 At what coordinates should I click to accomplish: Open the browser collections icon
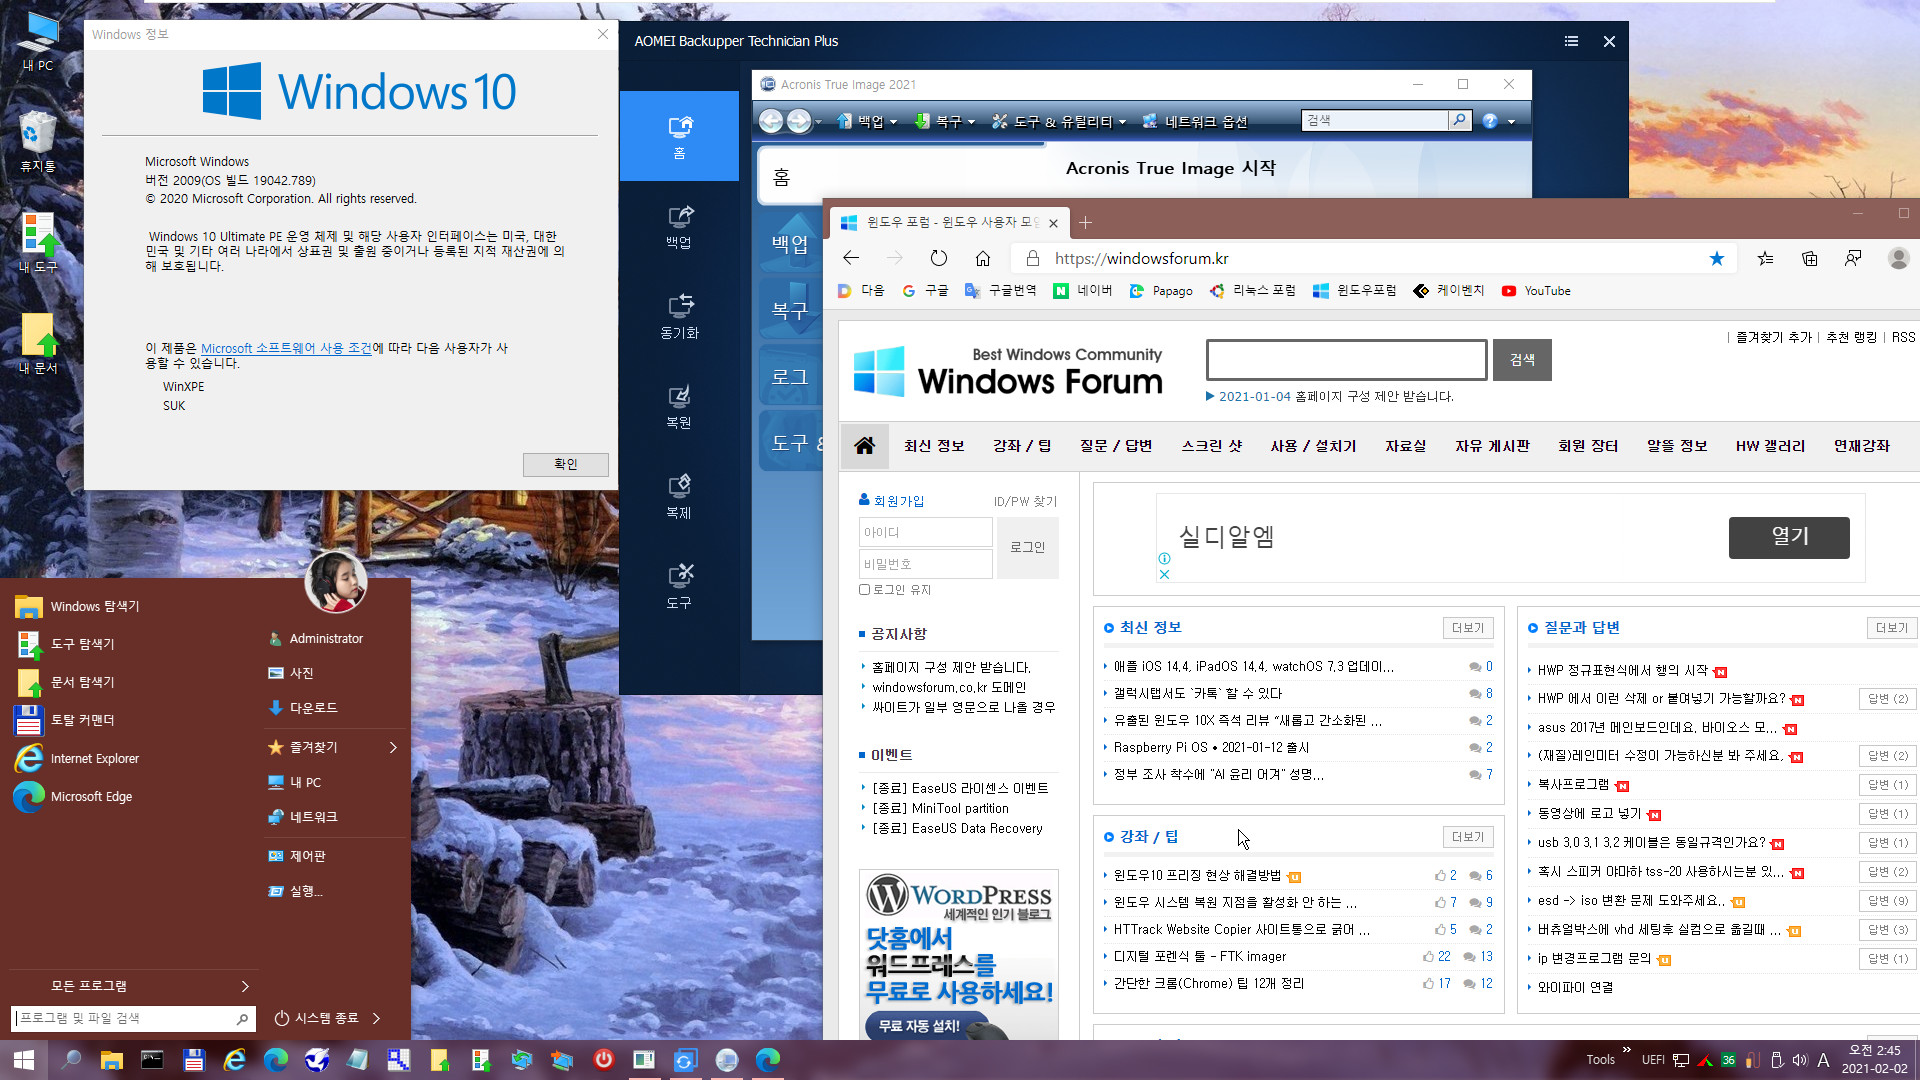pyautogui.click(x=1810, y=258)
